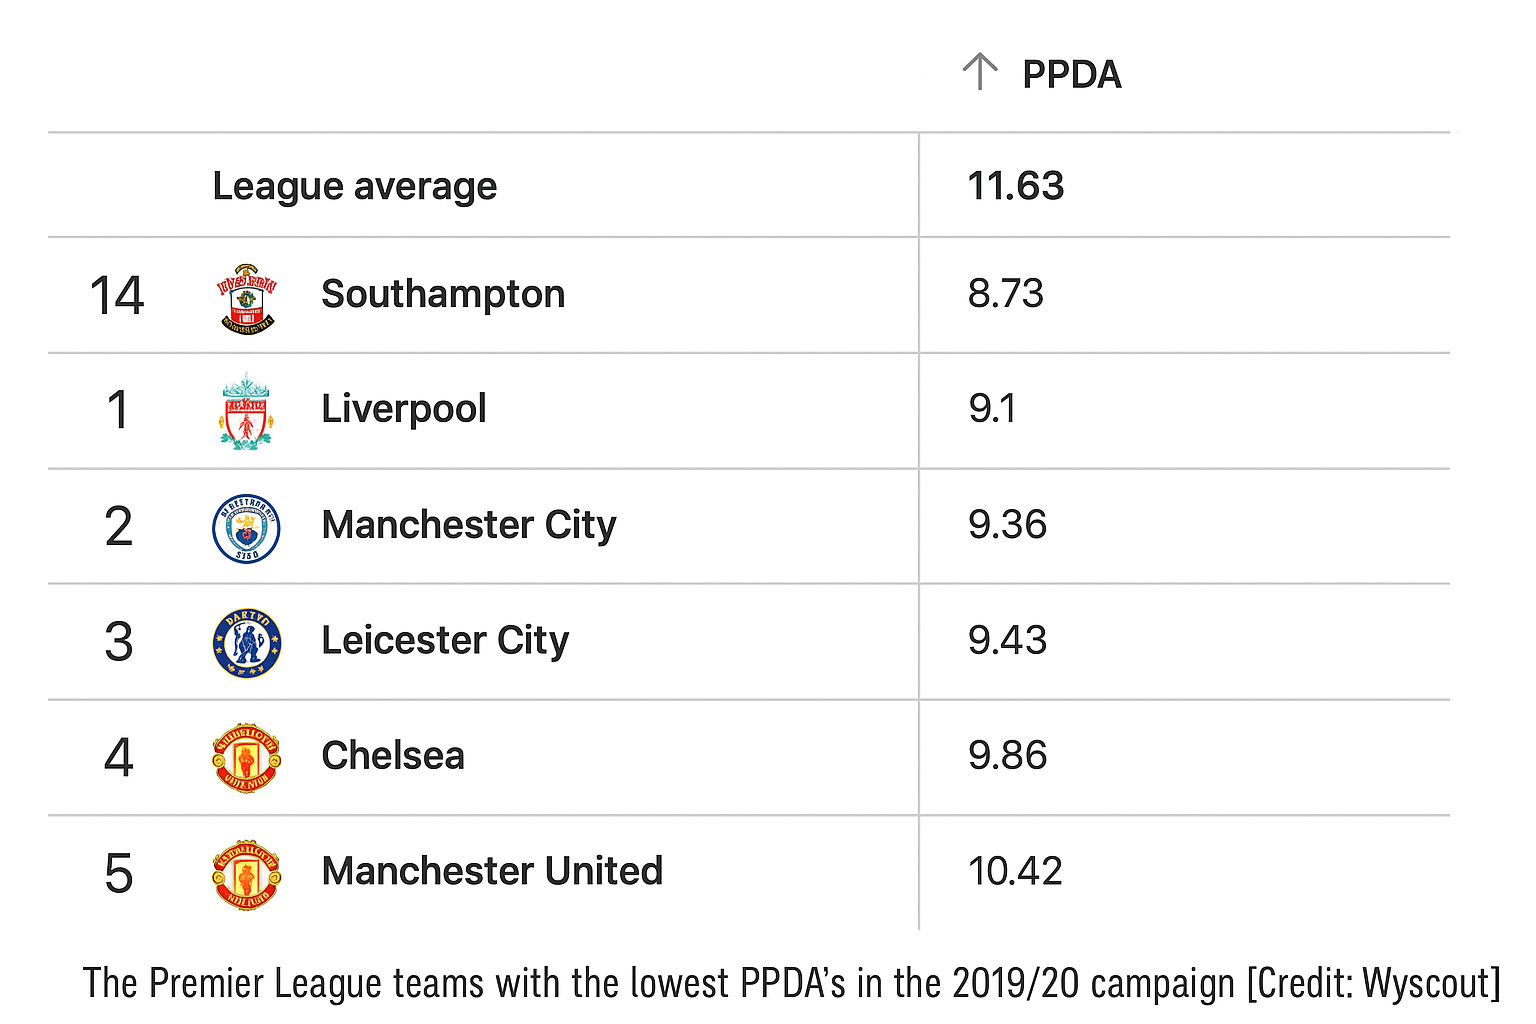
Task: Click the crest beside Chelsea
Action: point(247,758)
